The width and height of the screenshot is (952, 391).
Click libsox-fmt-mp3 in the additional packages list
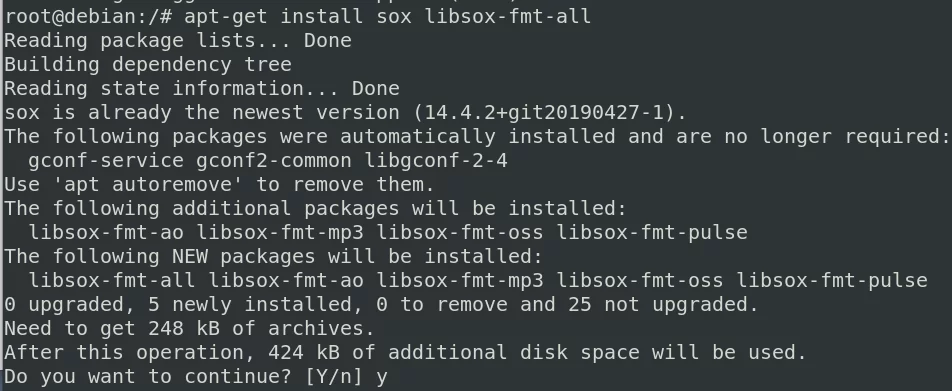(280, 233)
